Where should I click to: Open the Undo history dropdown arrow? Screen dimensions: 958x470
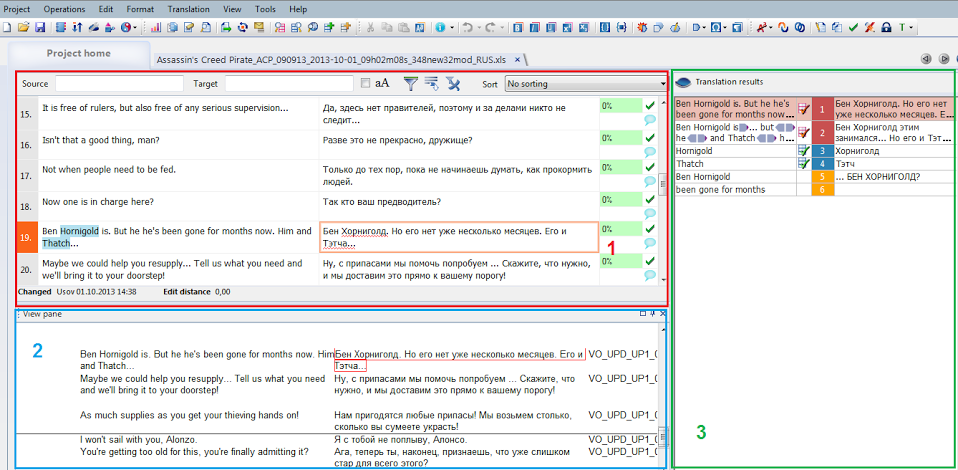tap(478, 27)
